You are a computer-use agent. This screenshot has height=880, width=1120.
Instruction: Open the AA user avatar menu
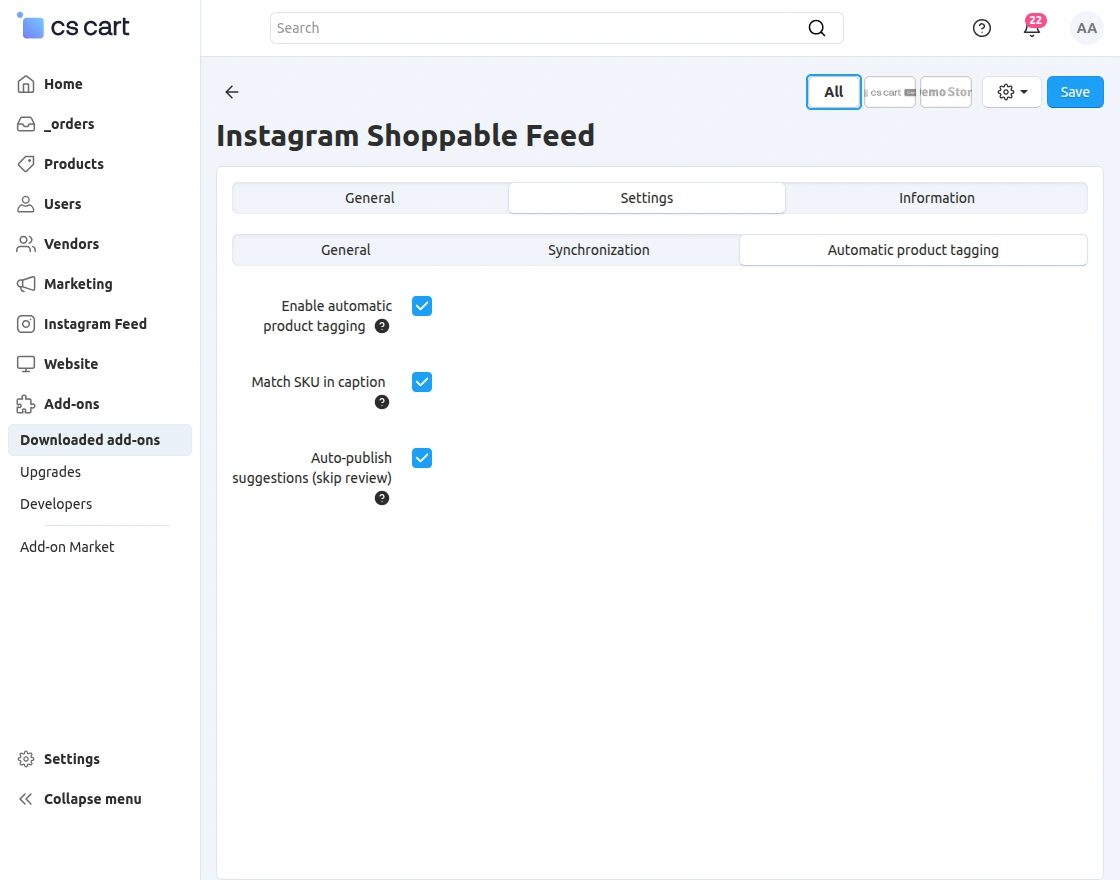[x=1086, y=28]
